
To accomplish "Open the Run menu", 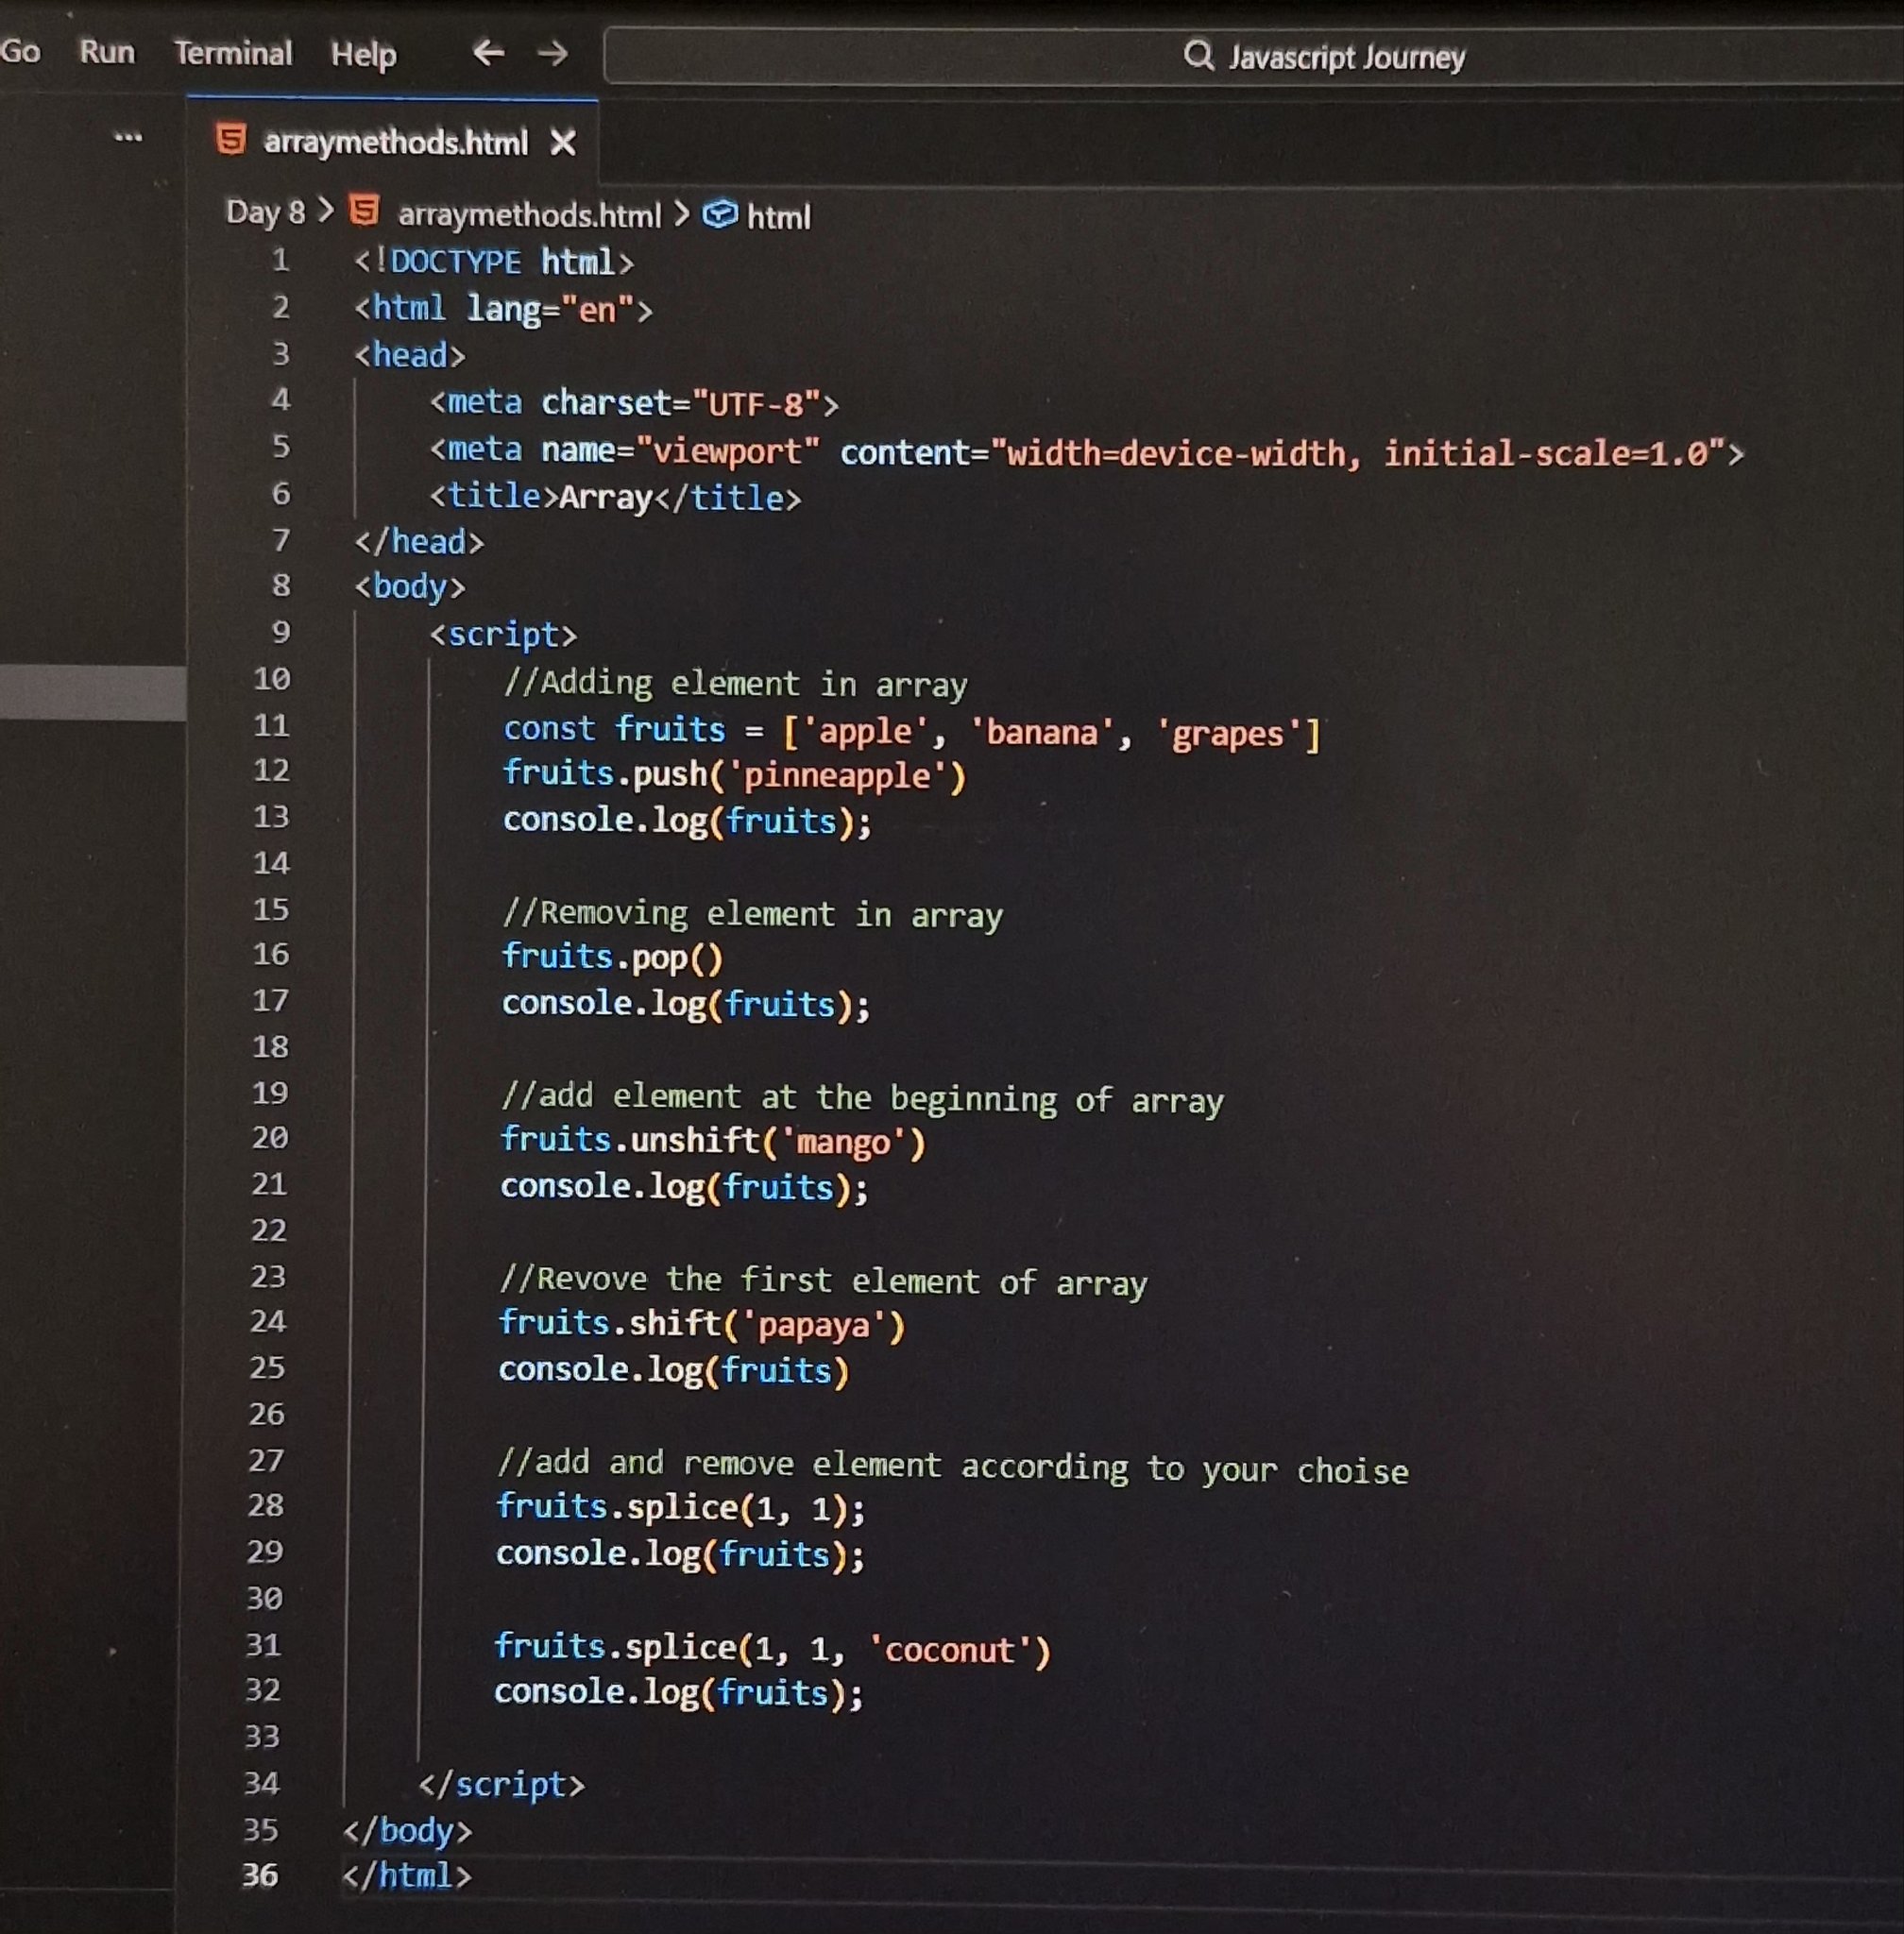I will click(x=107, y=52).
